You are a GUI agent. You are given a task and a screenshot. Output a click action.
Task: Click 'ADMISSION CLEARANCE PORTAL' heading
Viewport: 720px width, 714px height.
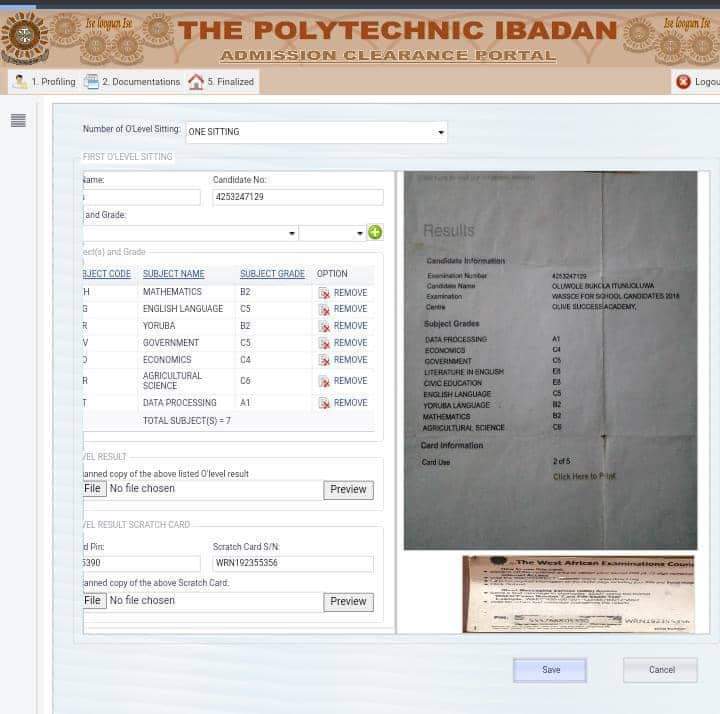(x=388, y=56)
